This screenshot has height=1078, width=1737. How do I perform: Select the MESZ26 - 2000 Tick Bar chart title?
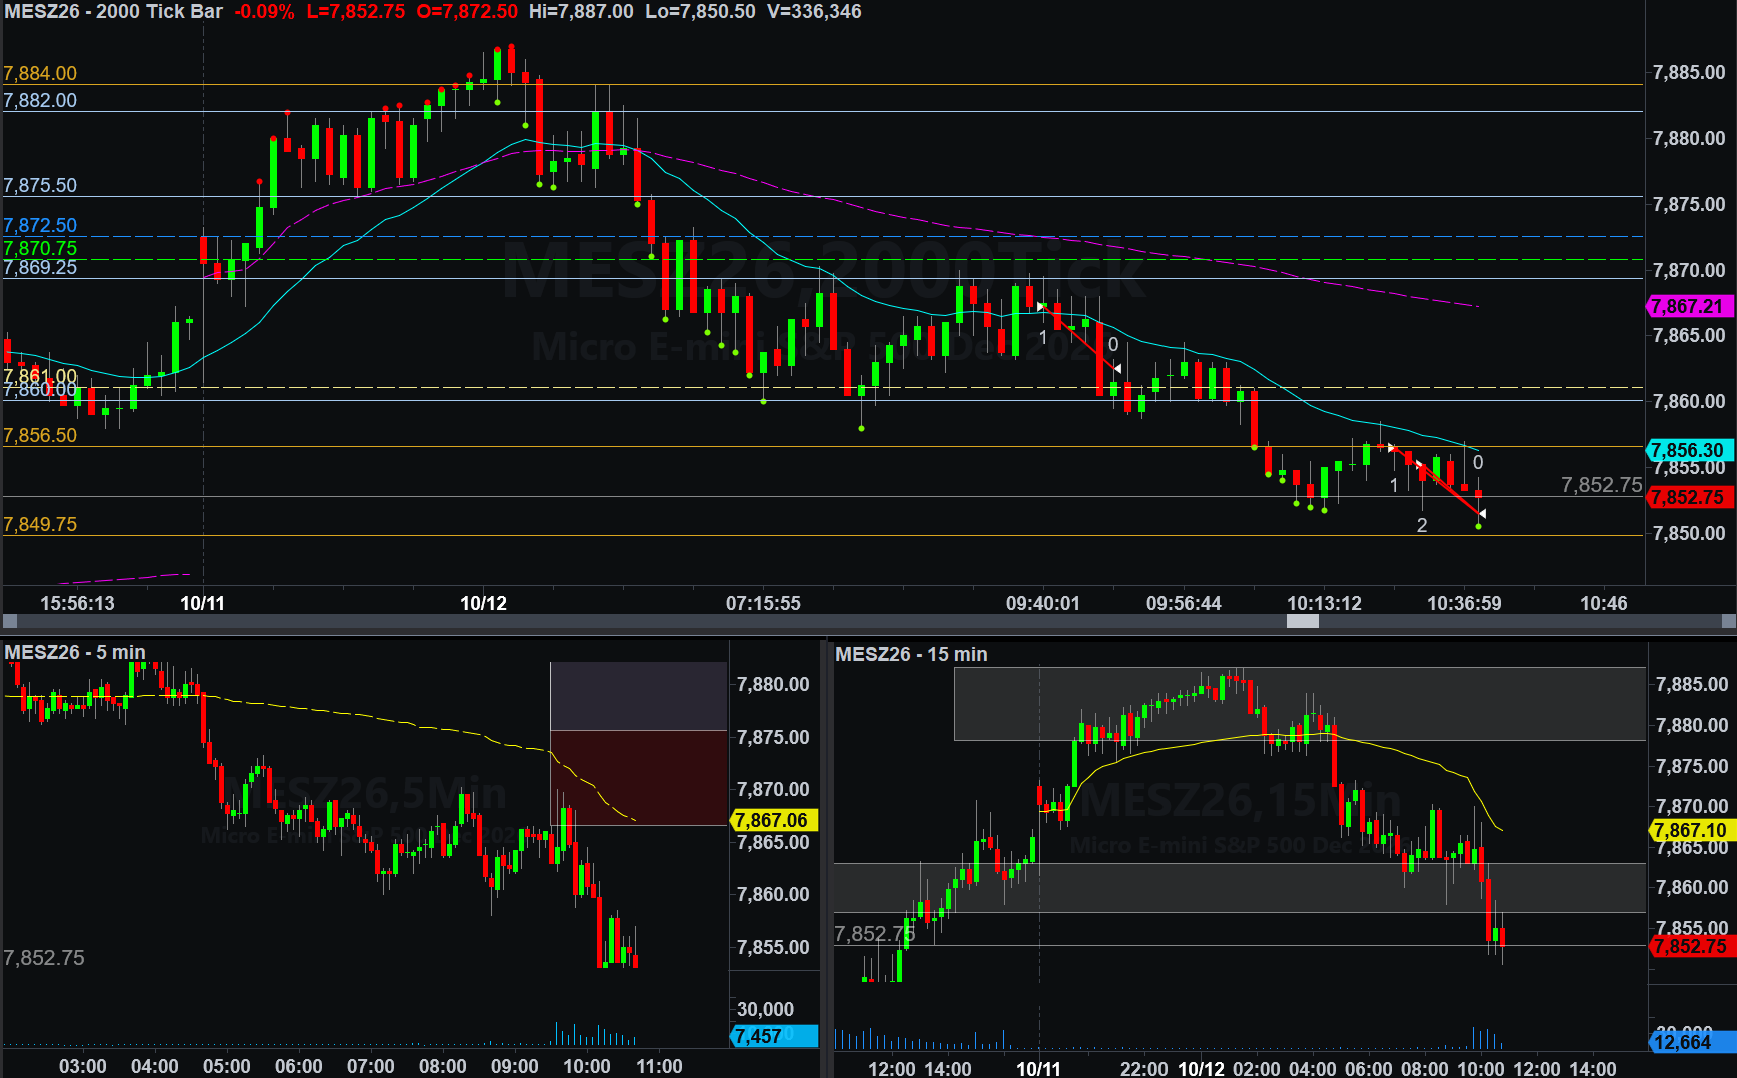point(113,12)
